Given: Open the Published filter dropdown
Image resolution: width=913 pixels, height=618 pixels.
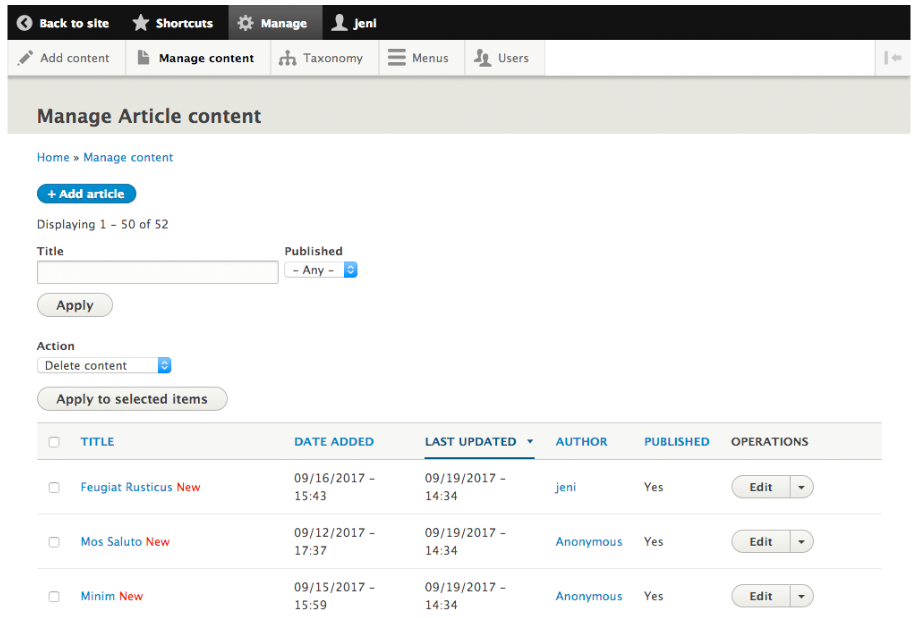Looking at the screenshot, I should [321, 270].
